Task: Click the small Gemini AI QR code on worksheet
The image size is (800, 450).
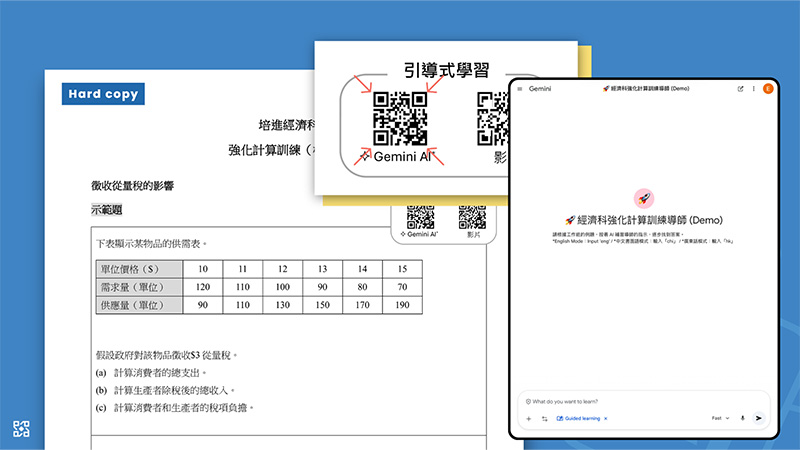Action: 420,217
